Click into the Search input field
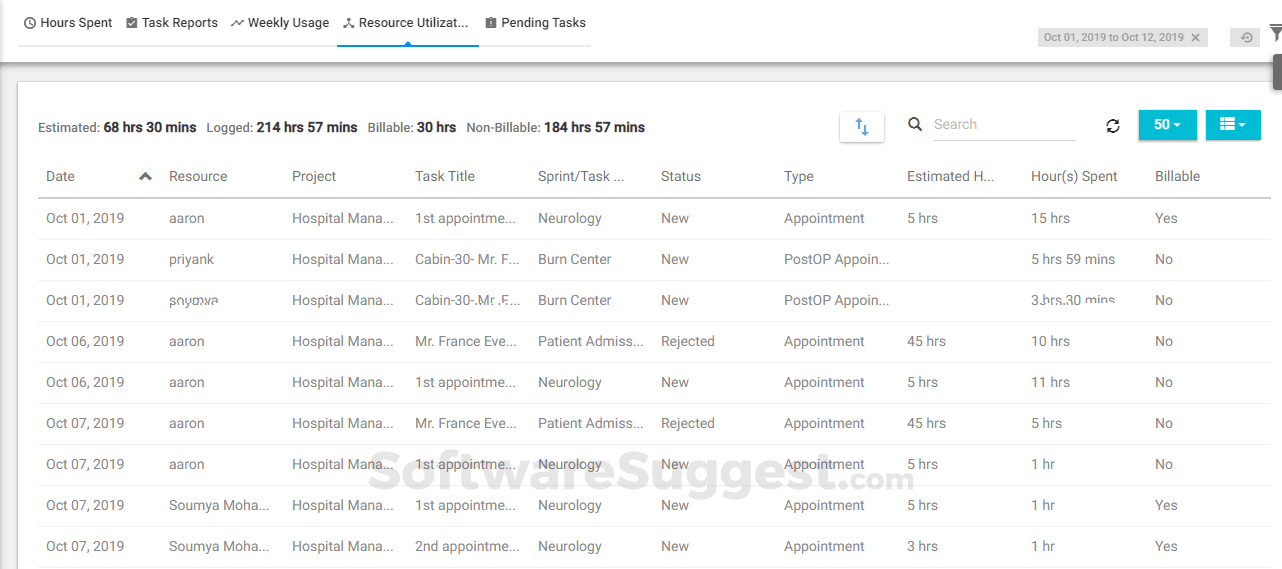 pos(1002,125)
